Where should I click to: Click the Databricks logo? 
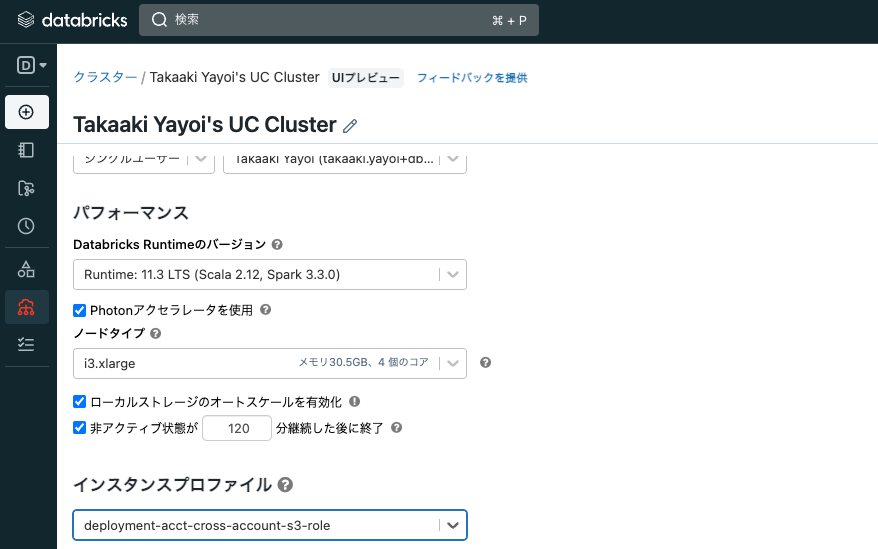pyautogui.click(x=72, y=20)
